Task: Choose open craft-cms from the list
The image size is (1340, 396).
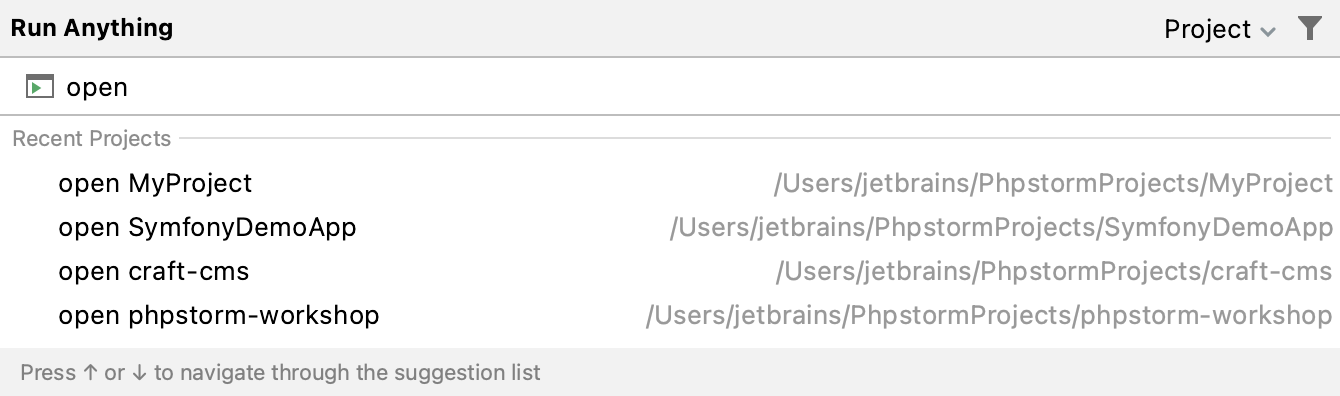Action: pos(670,271)
